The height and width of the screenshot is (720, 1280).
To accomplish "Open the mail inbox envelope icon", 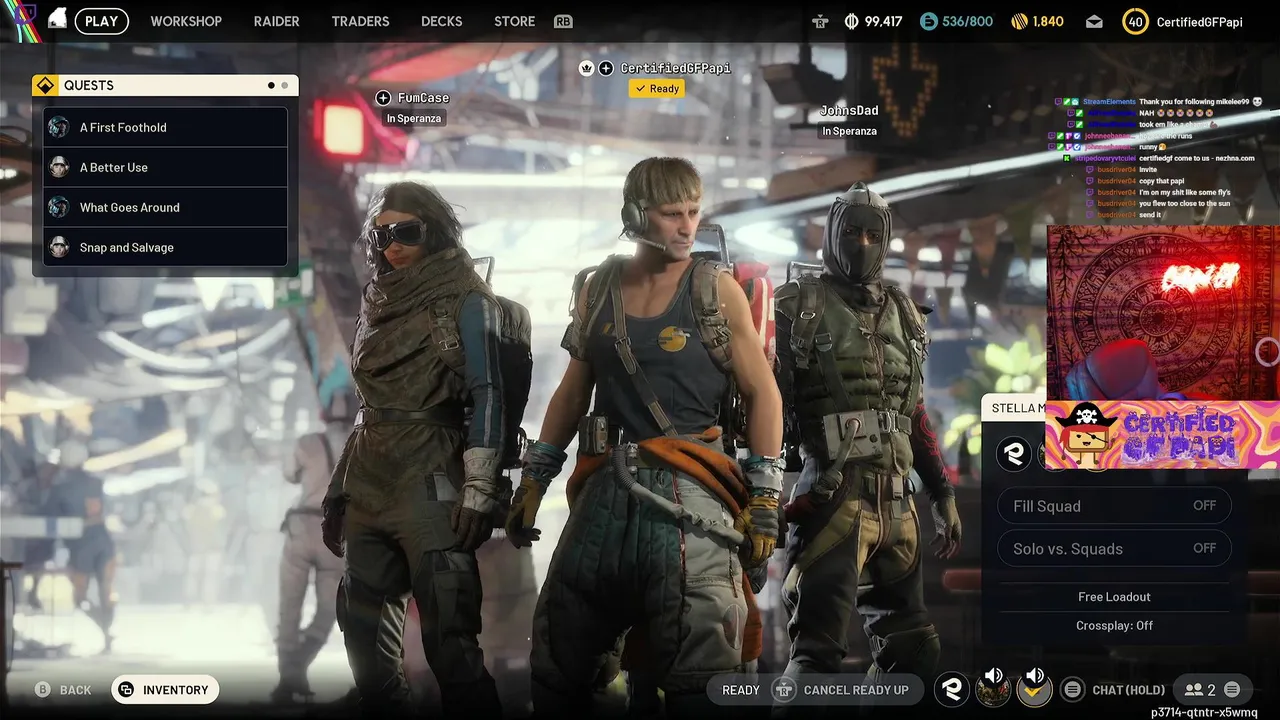I will tap(1094, 21).
